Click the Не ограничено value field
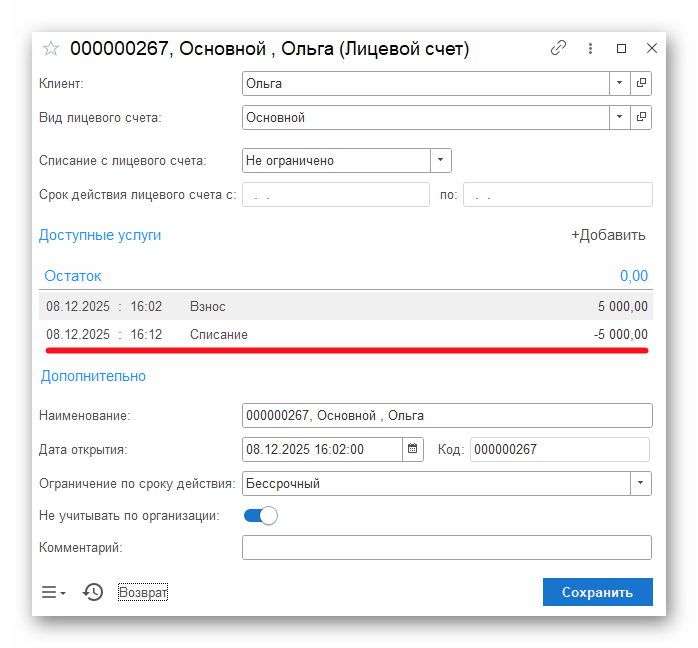This screenshot has height=648, width=698. [337, 160]
